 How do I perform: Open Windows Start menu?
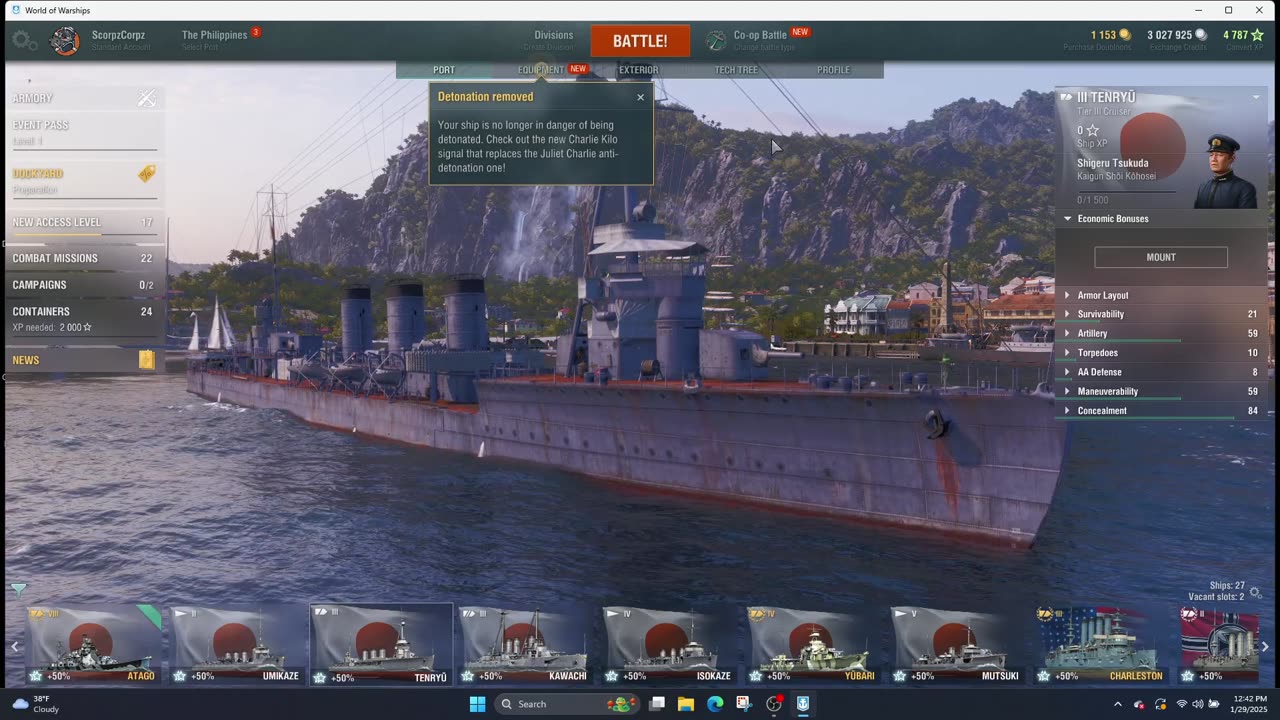(x=477, y=704)
